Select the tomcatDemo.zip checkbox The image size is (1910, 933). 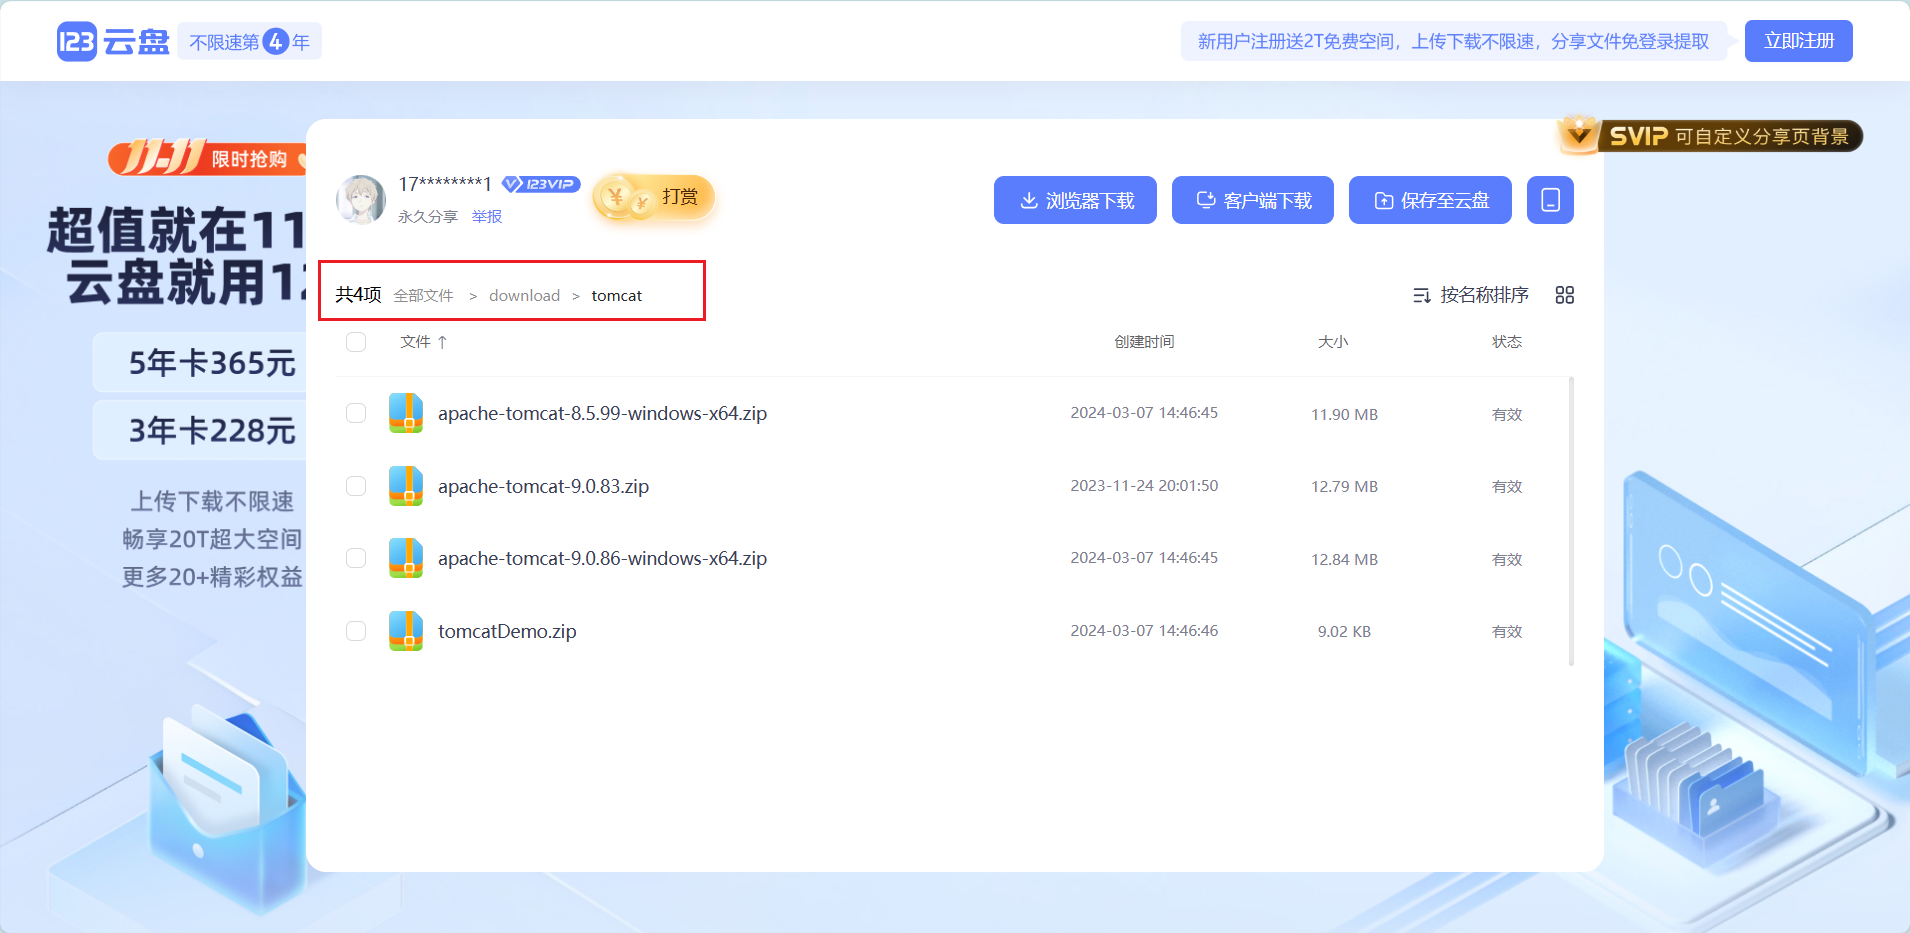click(356, 631)
